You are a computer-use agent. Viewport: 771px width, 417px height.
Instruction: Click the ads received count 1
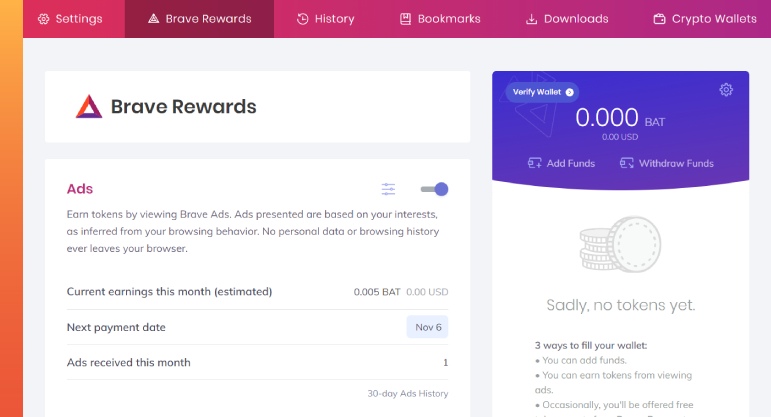click(x=445, y=362)
